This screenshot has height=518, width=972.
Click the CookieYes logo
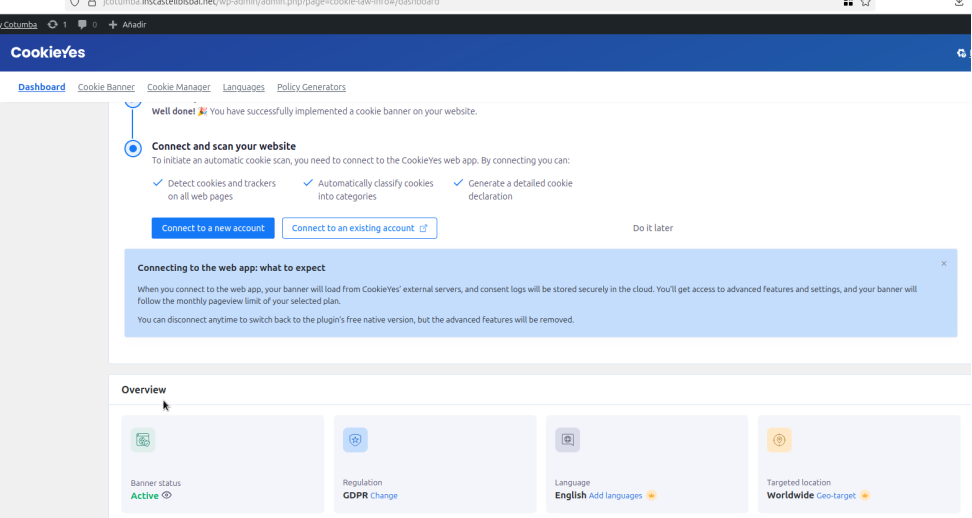(48, 53)
